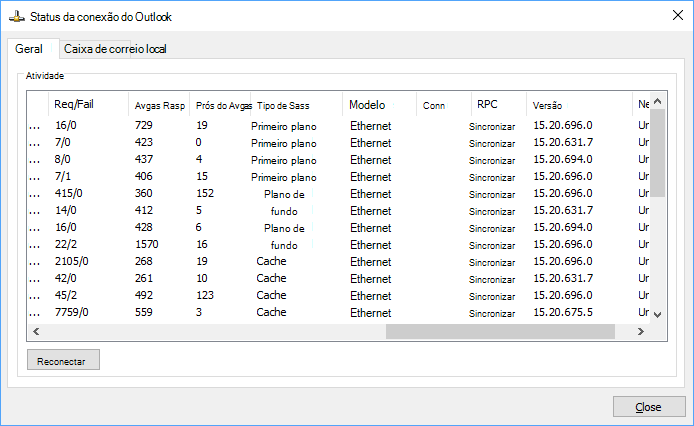Click the right arrow of horizontal scrollbar

[640, 331]
